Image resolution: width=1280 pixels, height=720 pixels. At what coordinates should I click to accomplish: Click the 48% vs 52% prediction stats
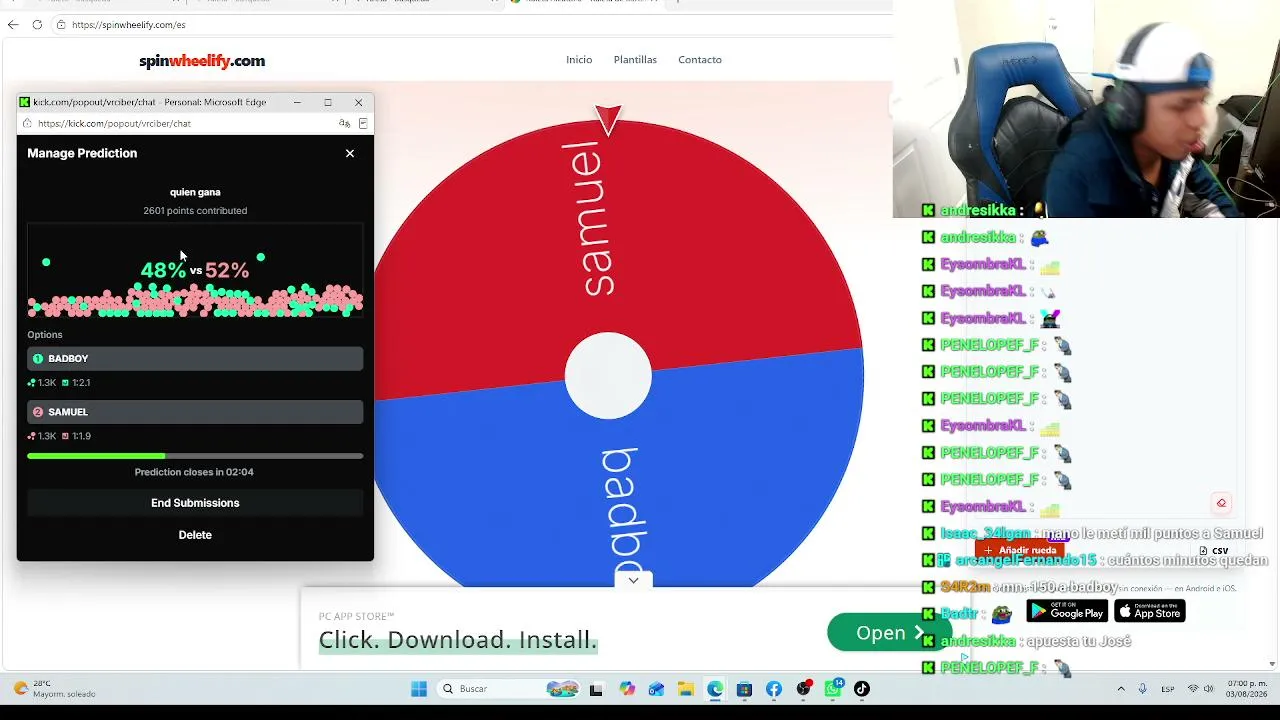(x=195, y=270)
